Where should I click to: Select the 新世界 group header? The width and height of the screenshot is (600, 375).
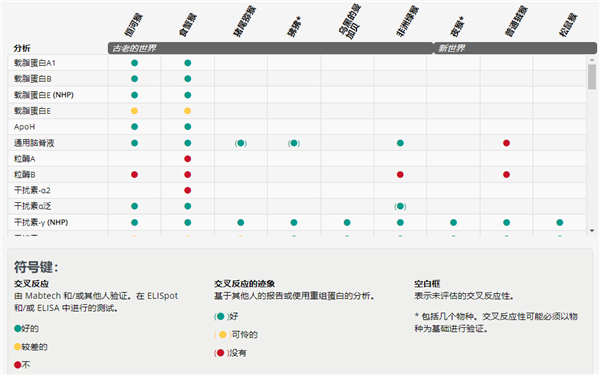coord(515,48)
